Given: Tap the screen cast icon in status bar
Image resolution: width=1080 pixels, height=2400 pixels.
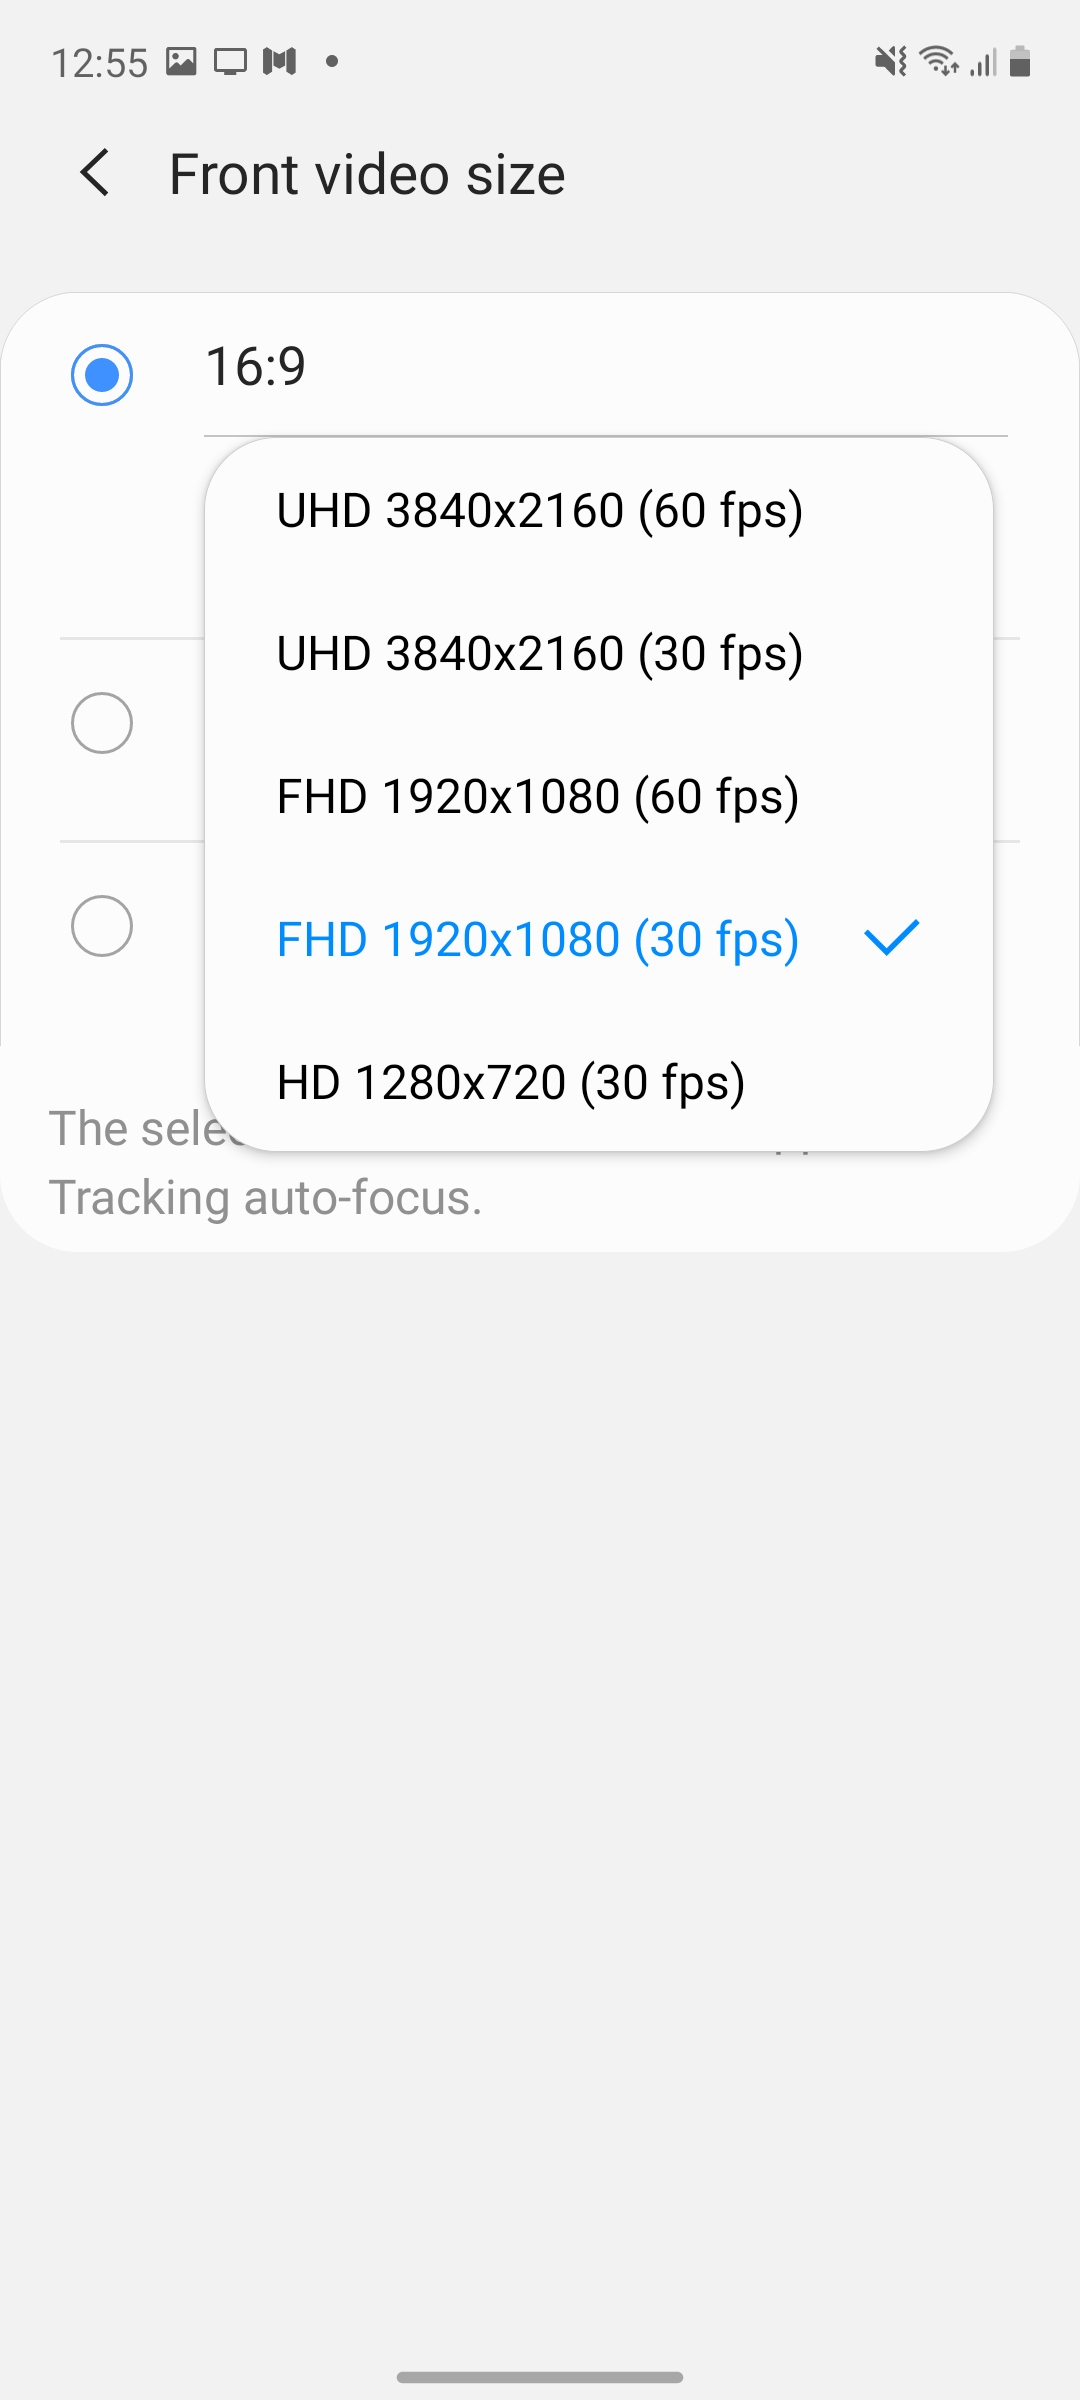Looking at the screenshot, I should coord(230,62).
